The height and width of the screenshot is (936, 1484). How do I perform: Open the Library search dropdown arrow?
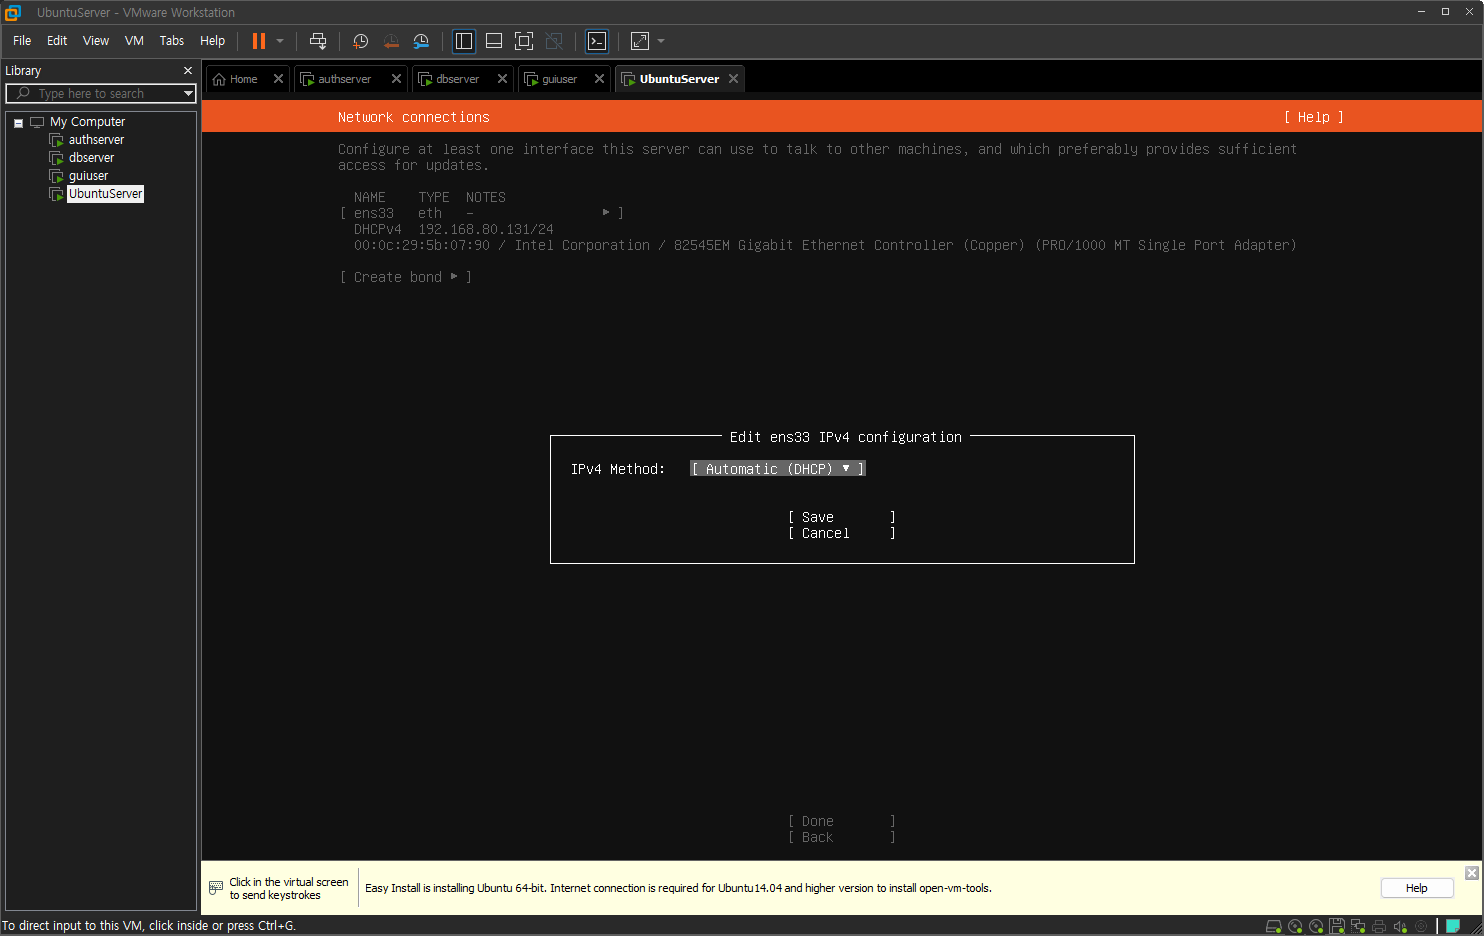(188, 93)
